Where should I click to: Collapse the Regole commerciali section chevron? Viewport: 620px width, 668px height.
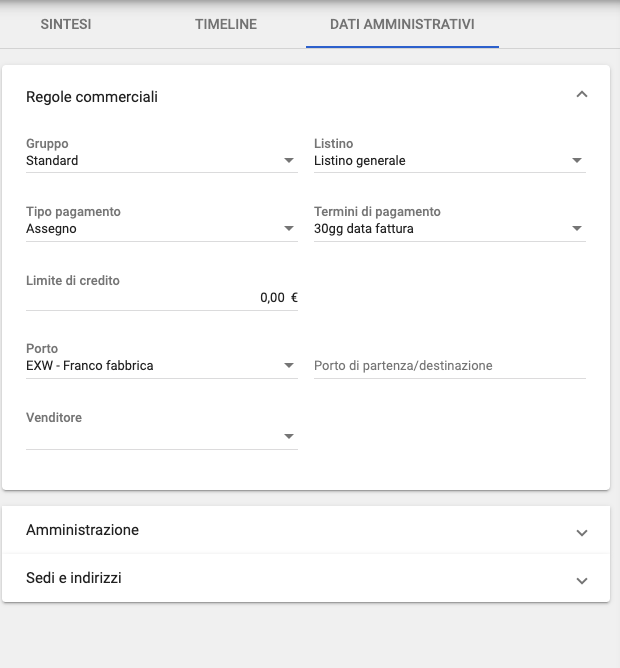(x=582, y=95)
